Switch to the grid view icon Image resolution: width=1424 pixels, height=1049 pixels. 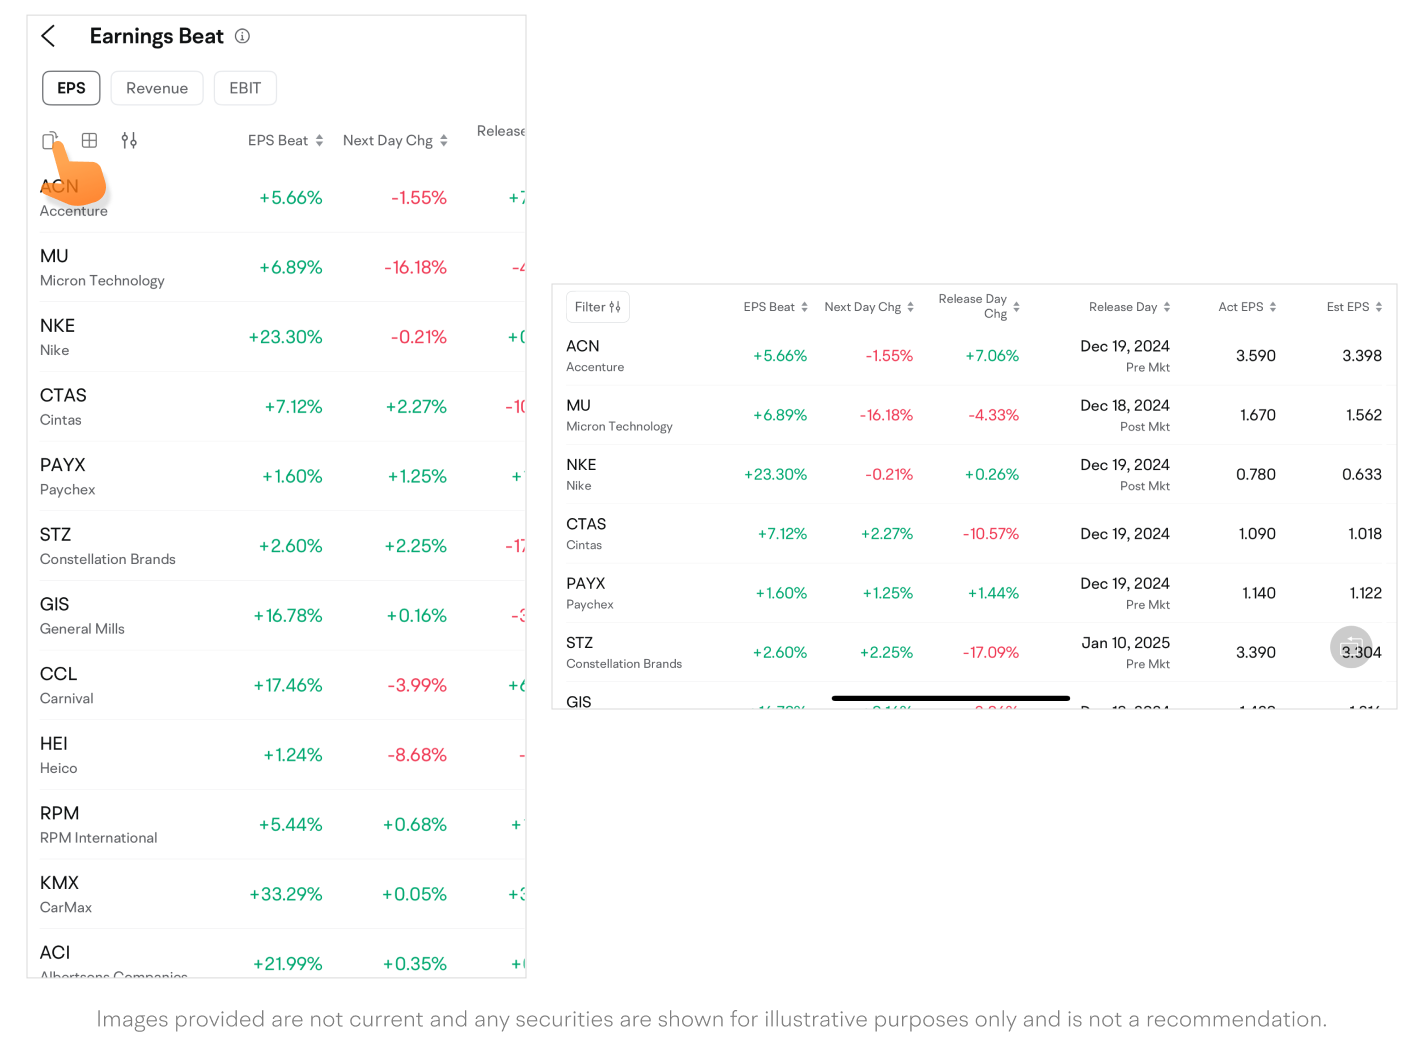(x=89, y=141)
